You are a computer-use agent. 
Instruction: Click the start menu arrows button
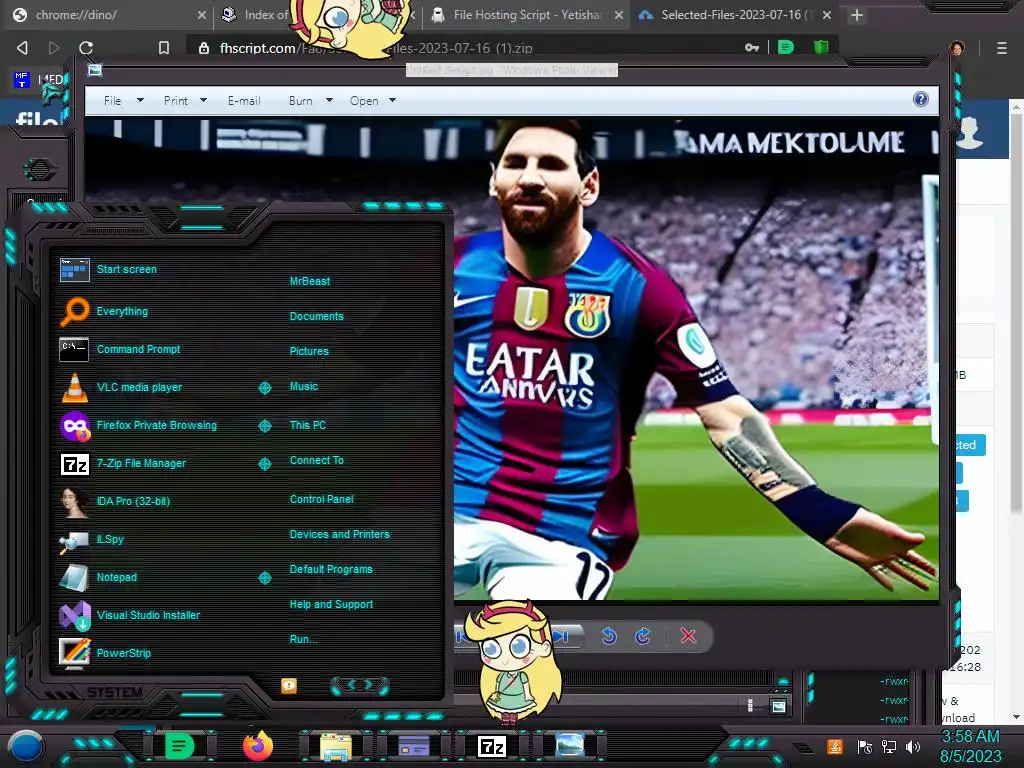360,685
